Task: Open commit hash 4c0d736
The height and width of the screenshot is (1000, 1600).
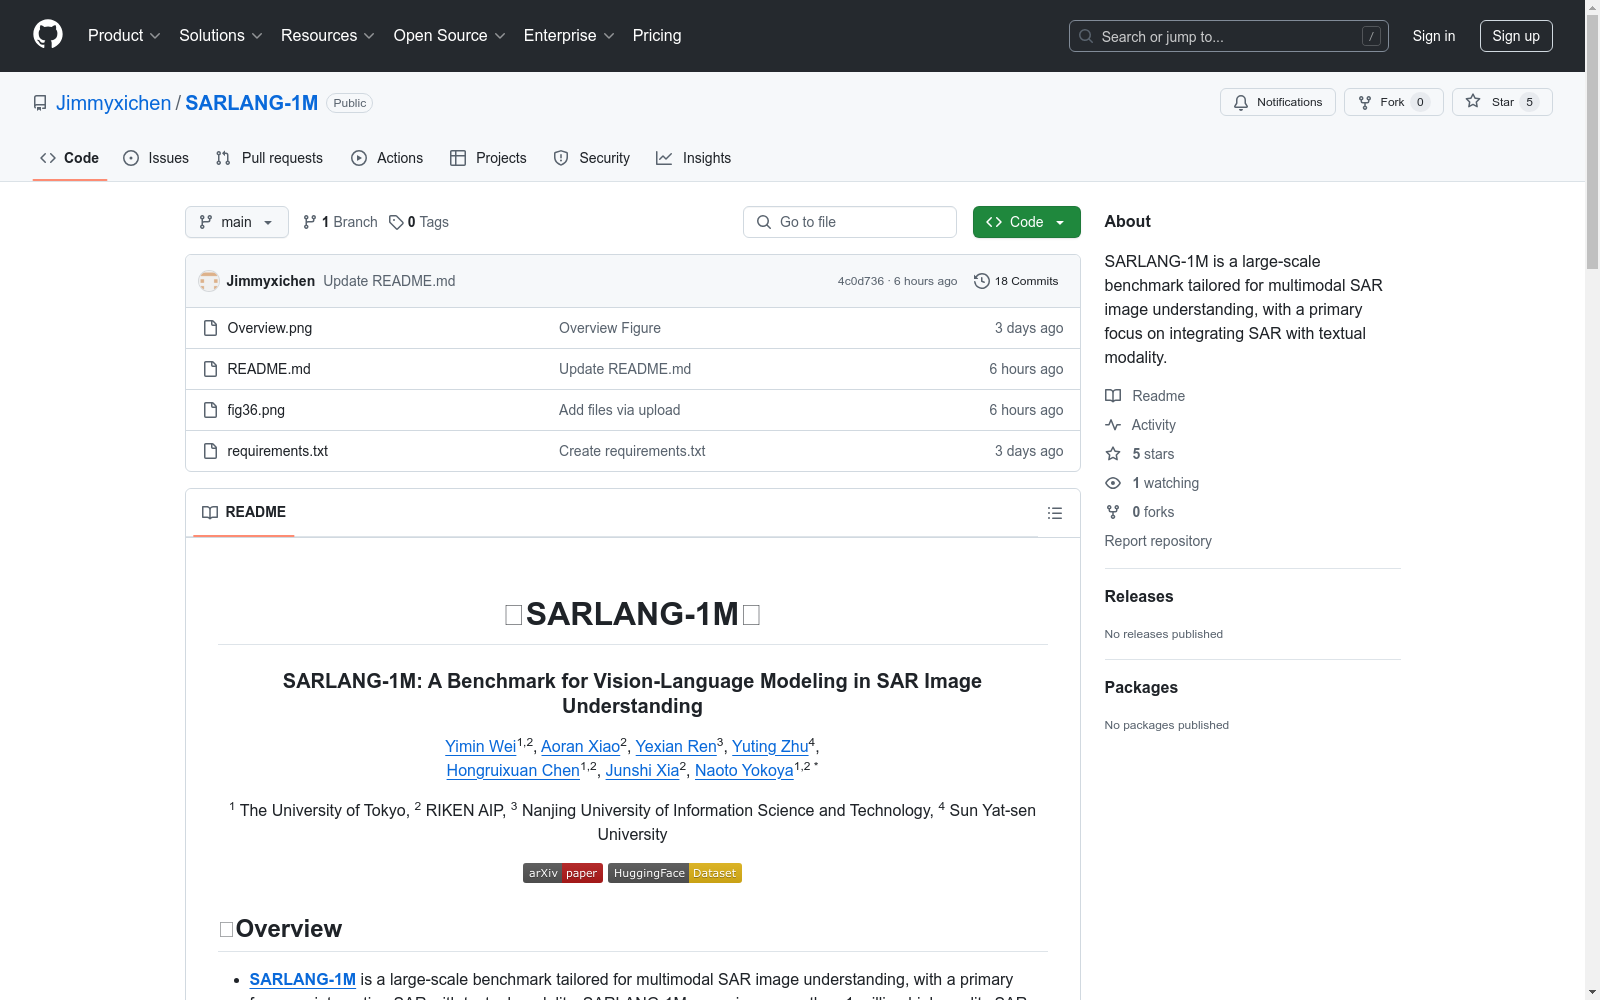Action: coord(861,281)
